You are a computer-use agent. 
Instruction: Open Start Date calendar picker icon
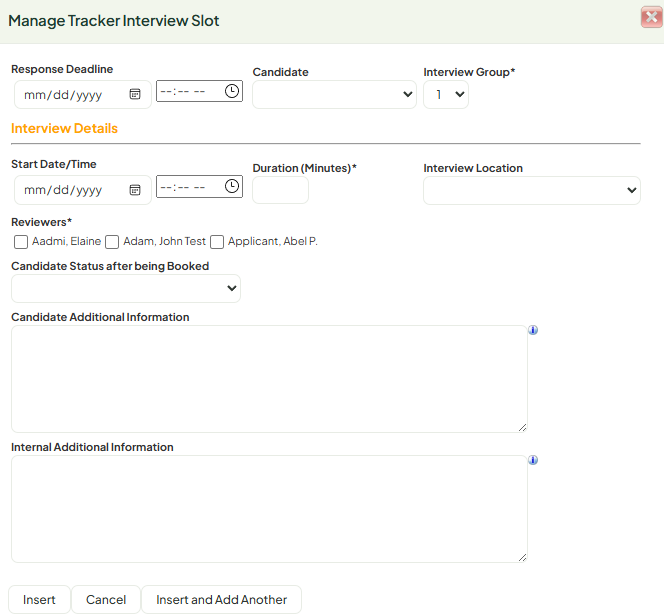pos(135,190)
